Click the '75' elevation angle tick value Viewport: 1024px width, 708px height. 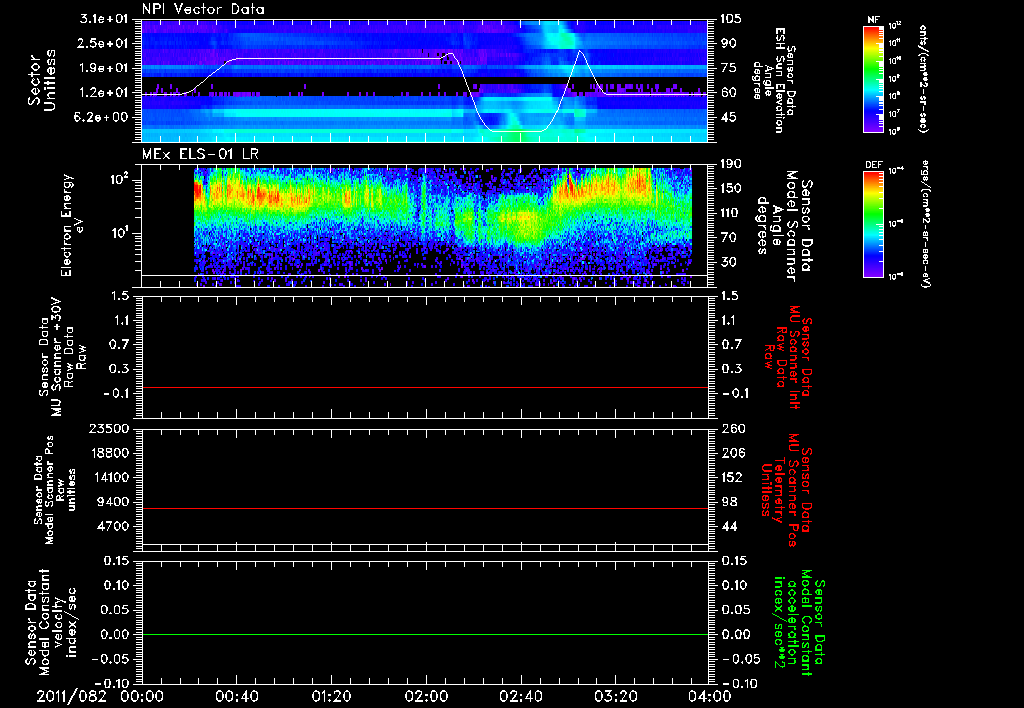(x=728, y=68)
